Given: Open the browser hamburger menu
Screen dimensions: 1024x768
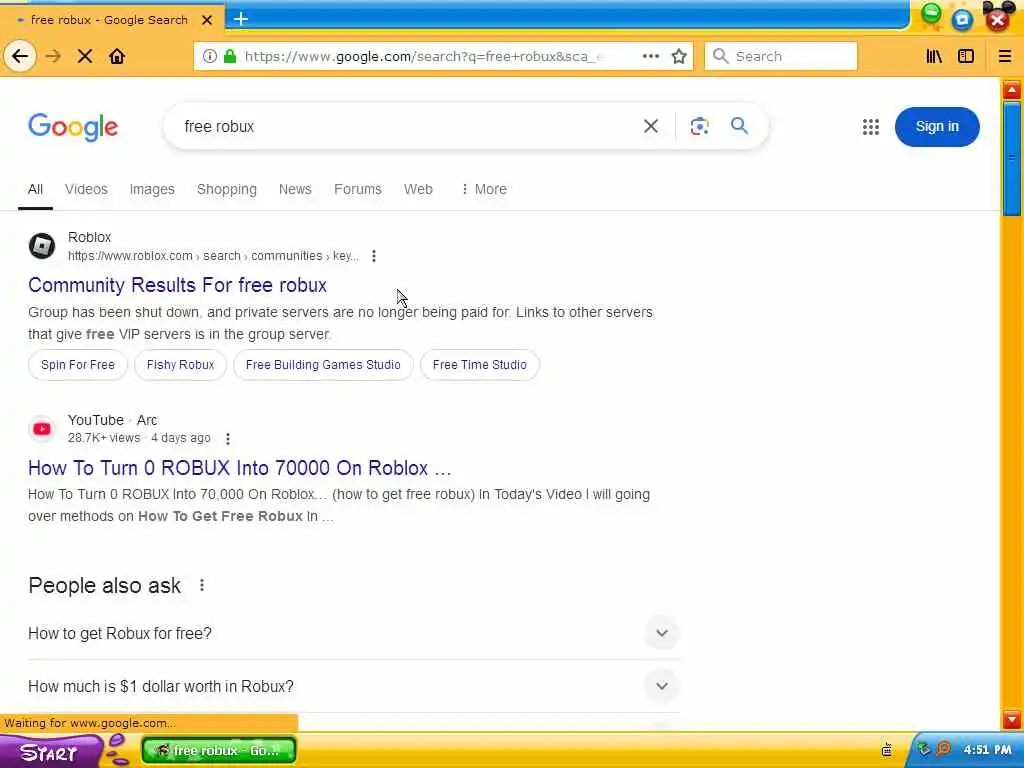Looking at the screenshot, I should pos(1004,56).
